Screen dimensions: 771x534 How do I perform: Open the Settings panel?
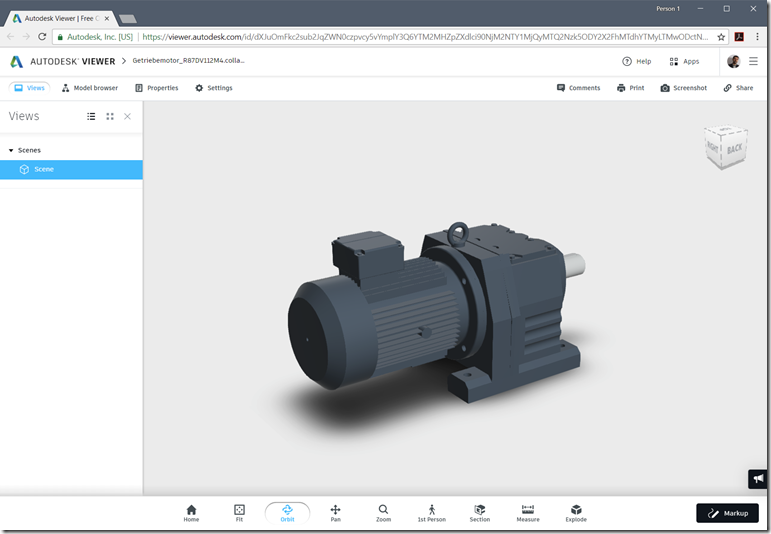(214, 88)
